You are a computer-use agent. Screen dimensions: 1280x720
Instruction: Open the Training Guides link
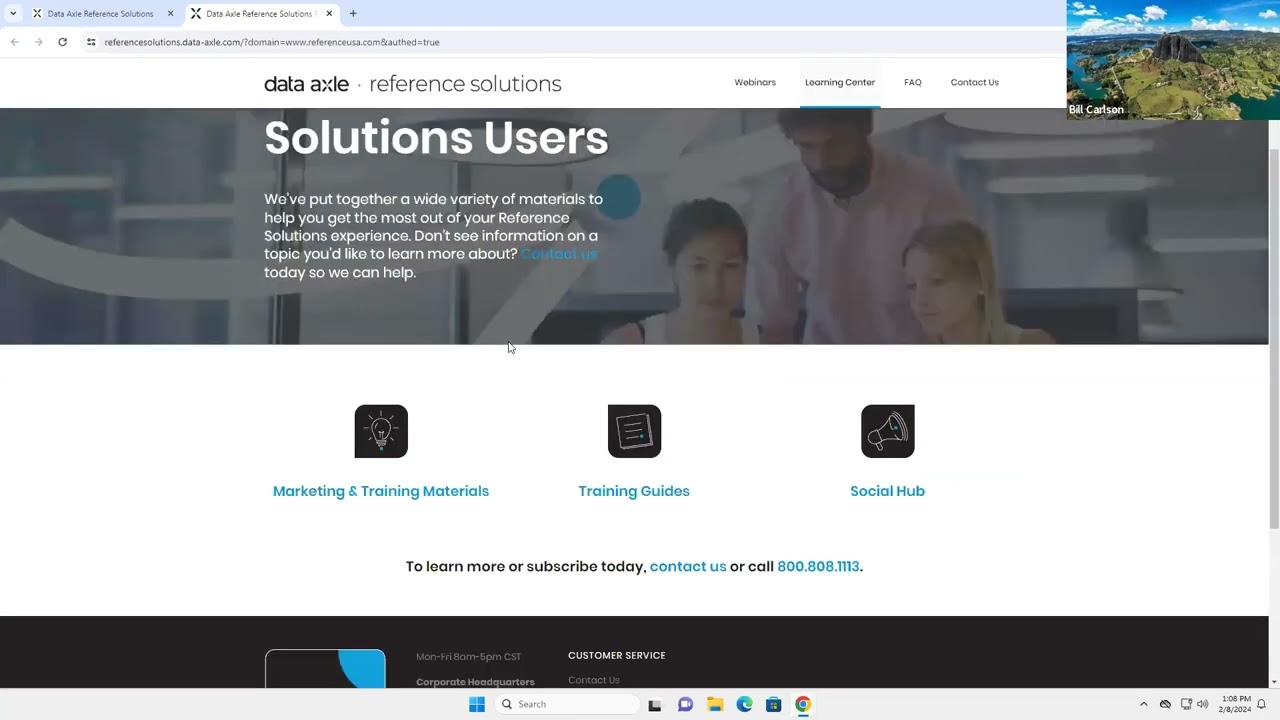pyautogui.click(x=634, y=491)
